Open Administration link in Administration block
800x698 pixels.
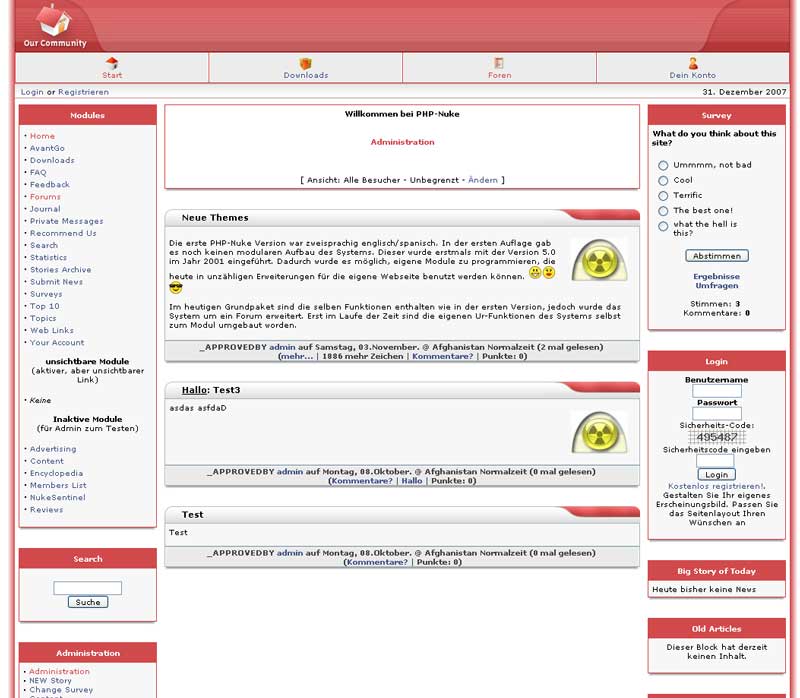[x=59, y=671]
